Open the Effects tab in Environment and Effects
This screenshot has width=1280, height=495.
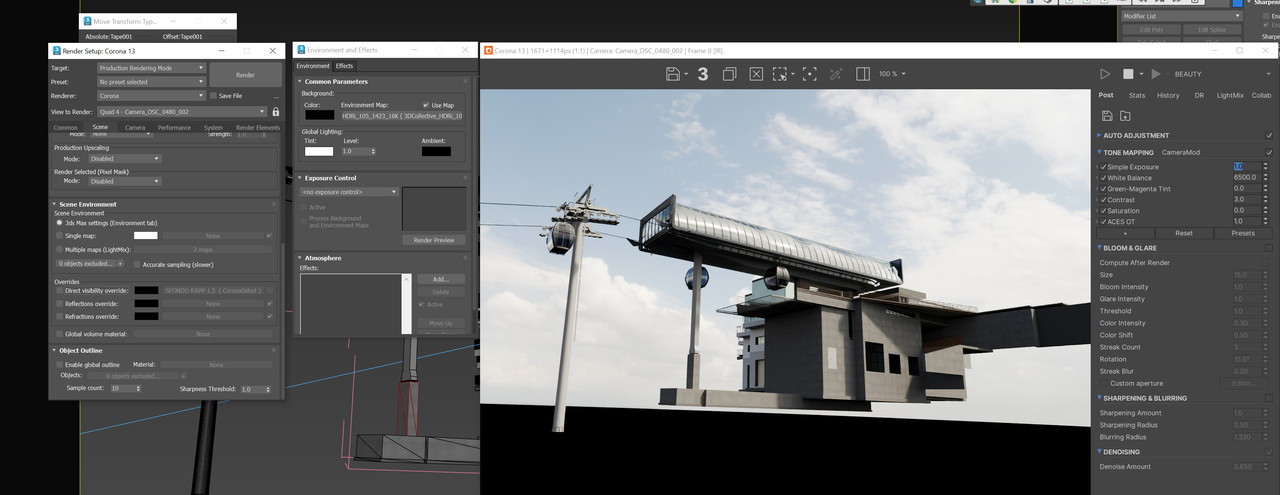point(344,66)
